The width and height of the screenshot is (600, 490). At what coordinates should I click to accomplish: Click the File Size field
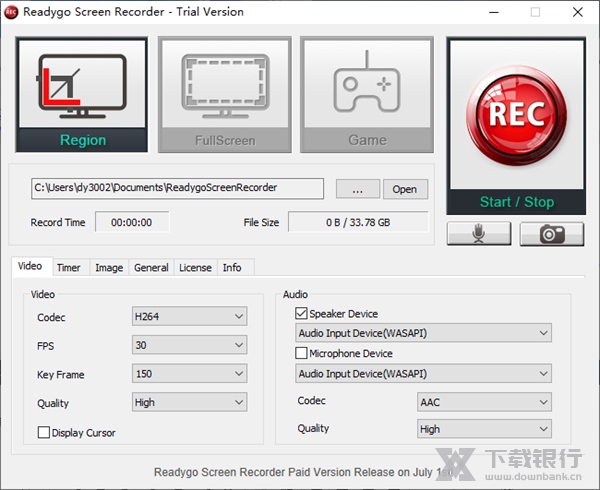pyautogui.click(x=358, y=222)
